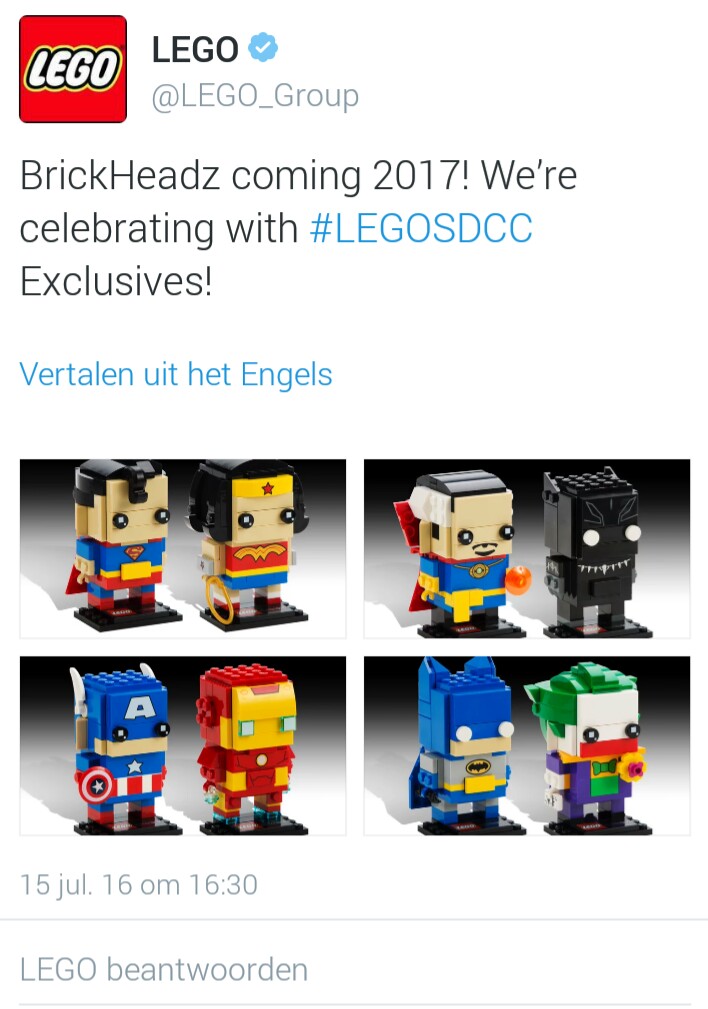The height and width of the screenshot is (1009, 708).
Task: Open the @LEGO_Group handle
Action: point(255,96)
